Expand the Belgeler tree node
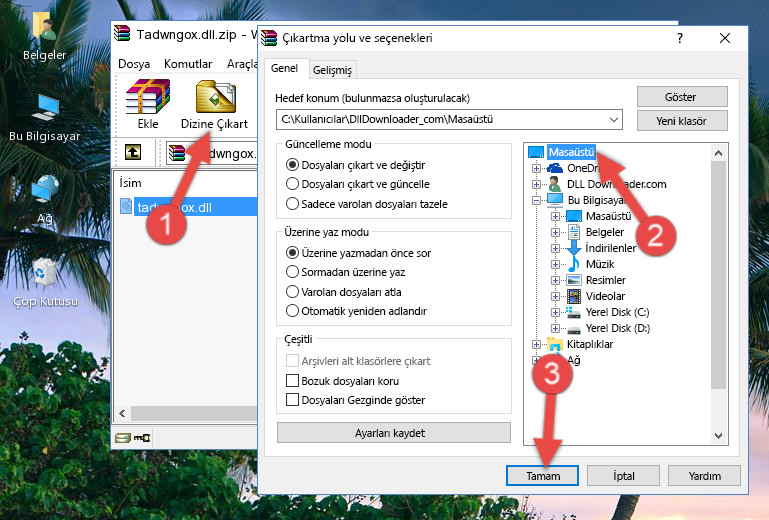Viewport: 769px width, 520px height. 555,232
